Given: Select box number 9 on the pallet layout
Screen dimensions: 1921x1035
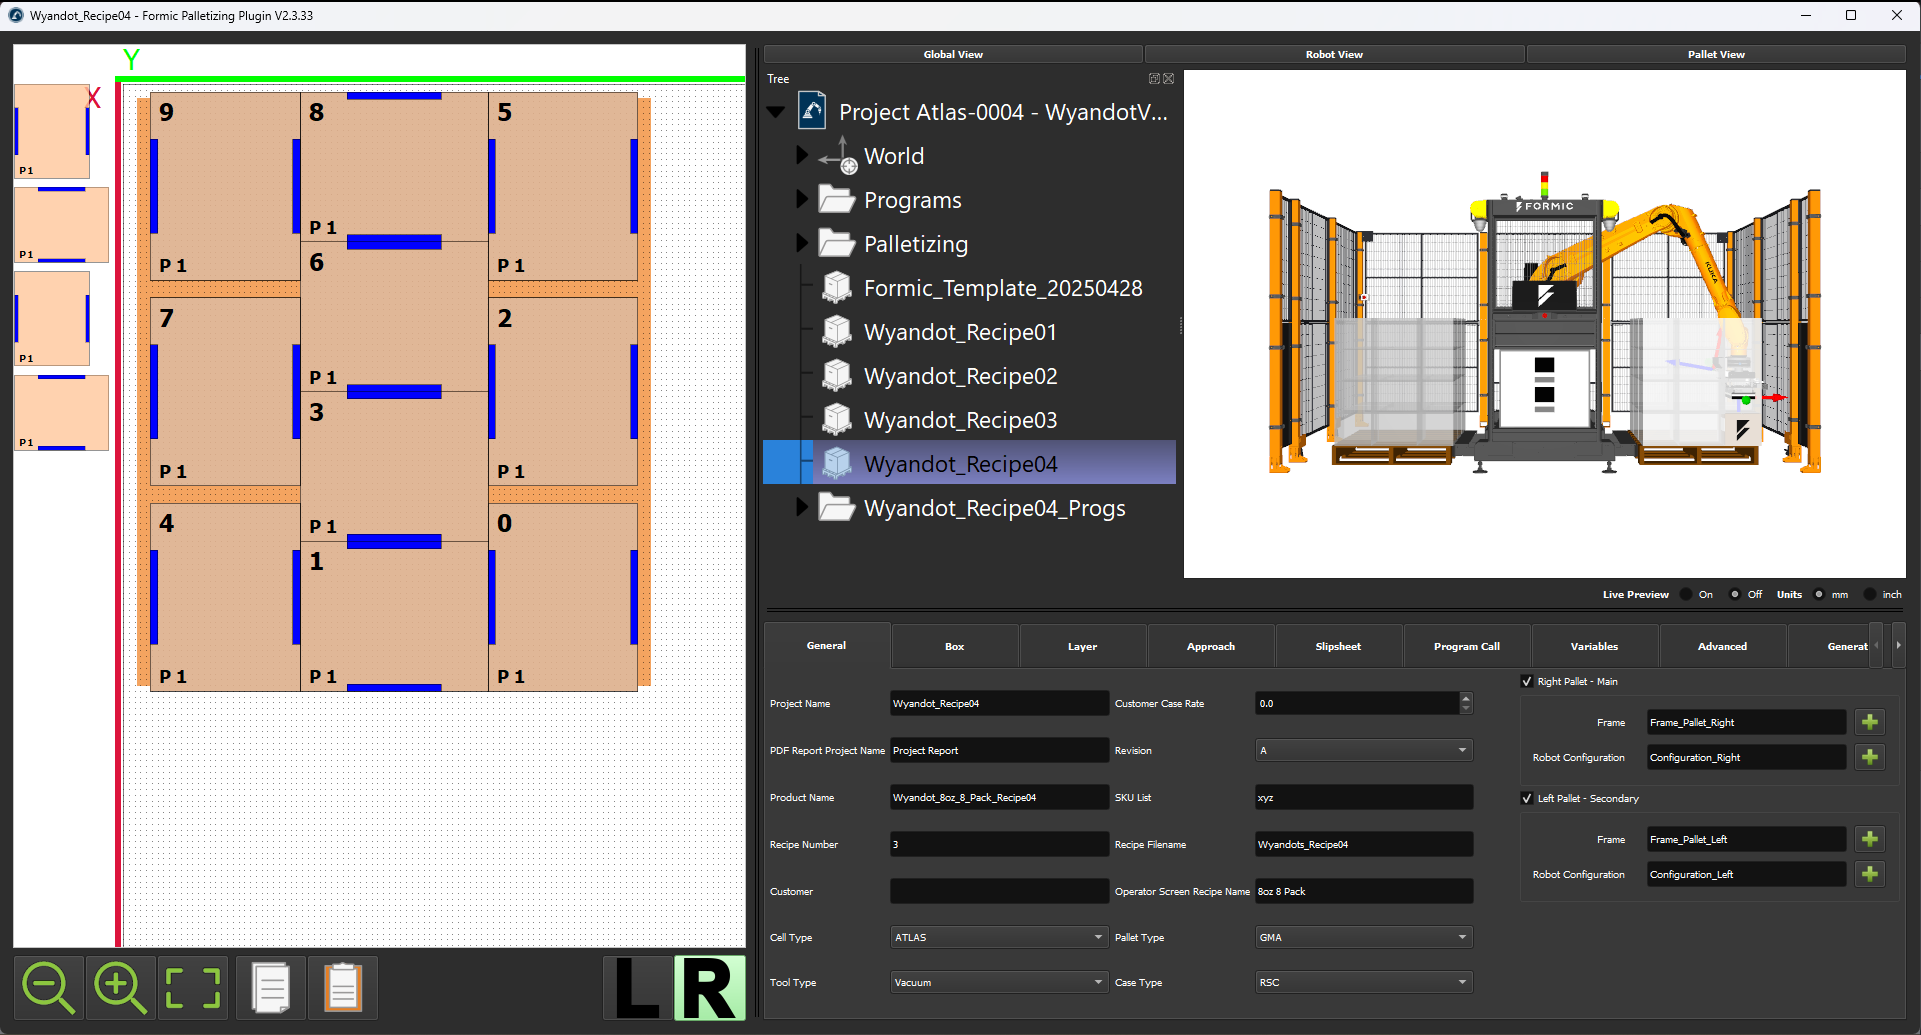Looking at the screenshot, I should [x=225, y=186].
